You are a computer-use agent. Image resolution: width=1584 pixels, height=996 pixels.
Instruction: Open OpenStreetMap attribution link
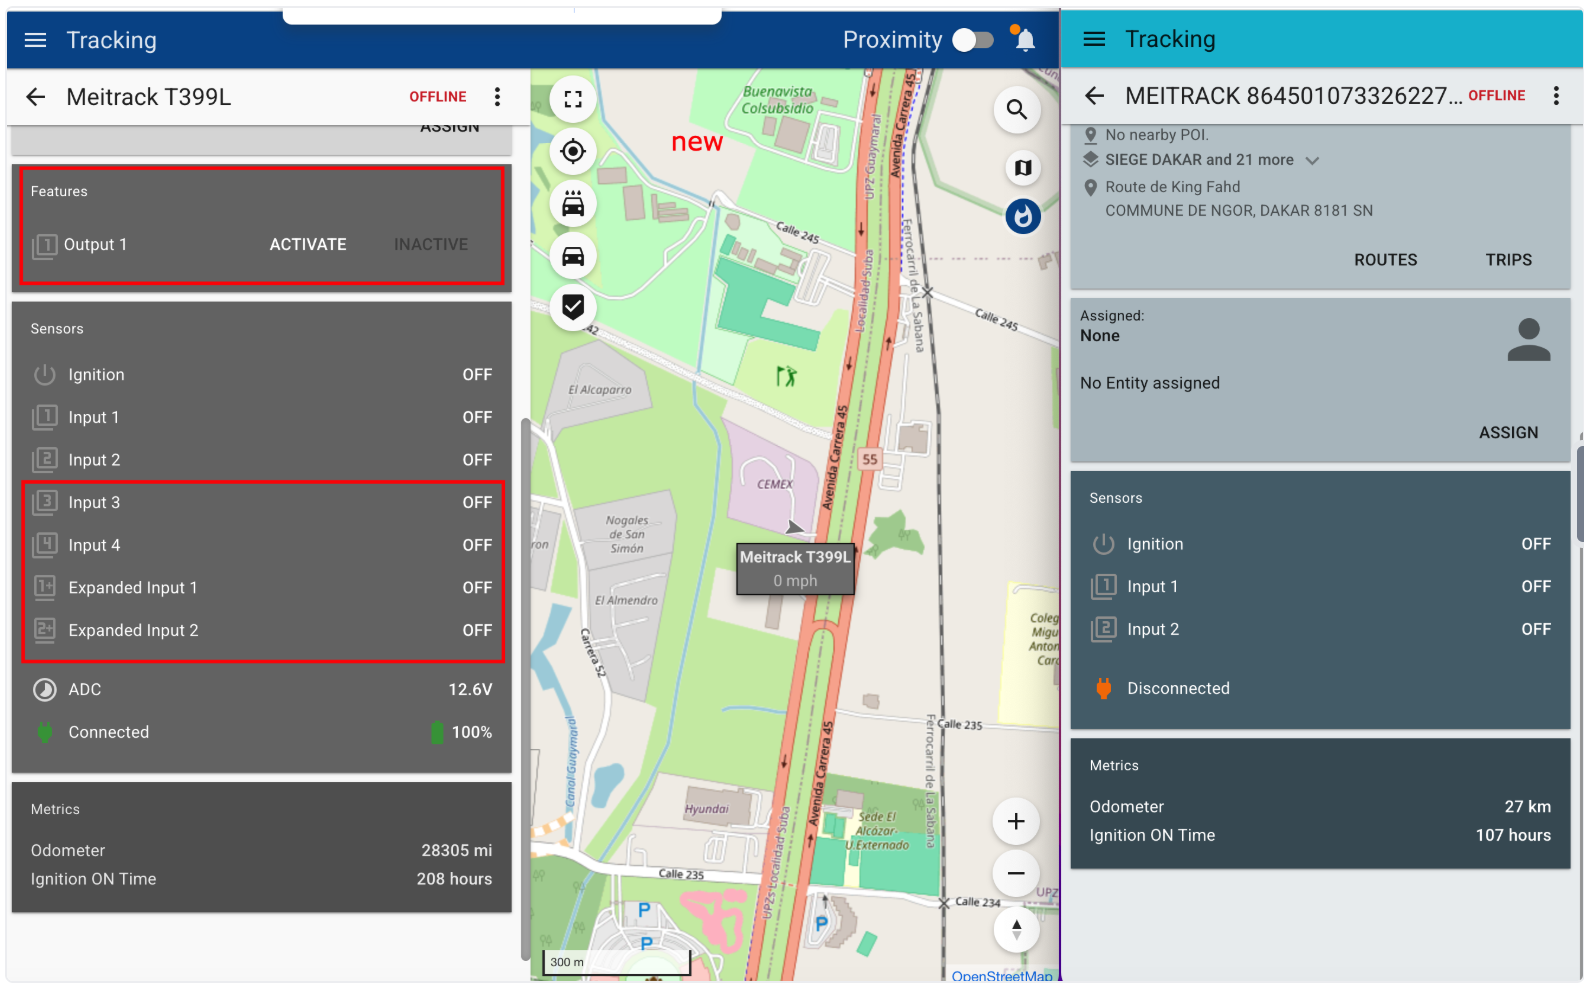(1002, 976)
